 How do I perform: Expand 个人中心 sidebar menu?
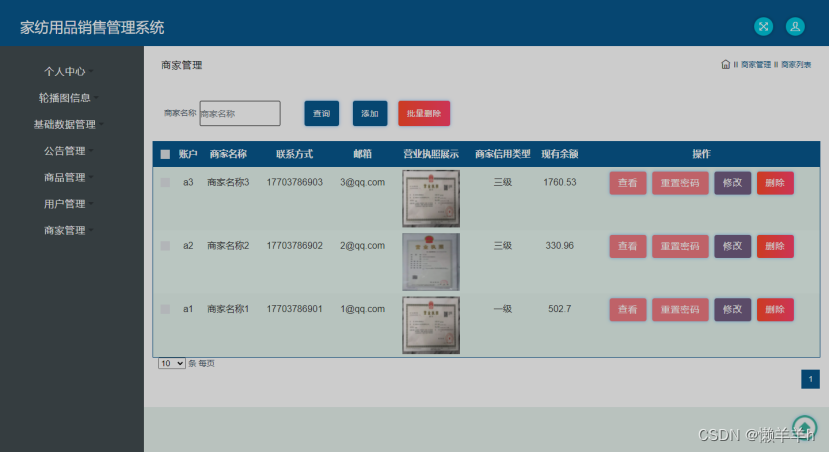pyautogui.click(x=69, y=71)
